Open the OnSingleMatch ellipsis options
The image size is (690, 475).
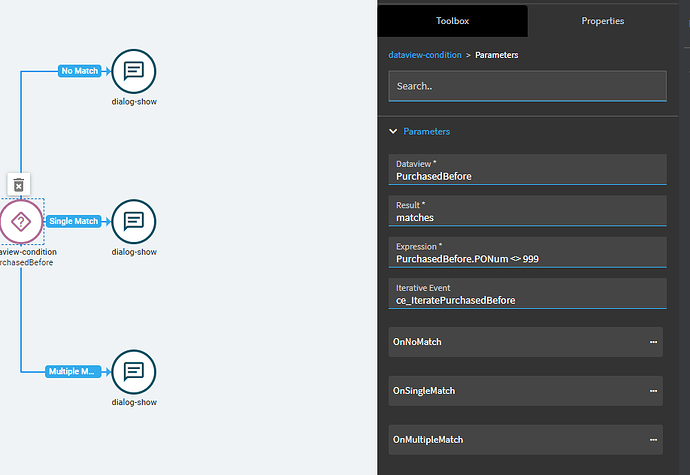pyautogui.click(x=653, y=391)
